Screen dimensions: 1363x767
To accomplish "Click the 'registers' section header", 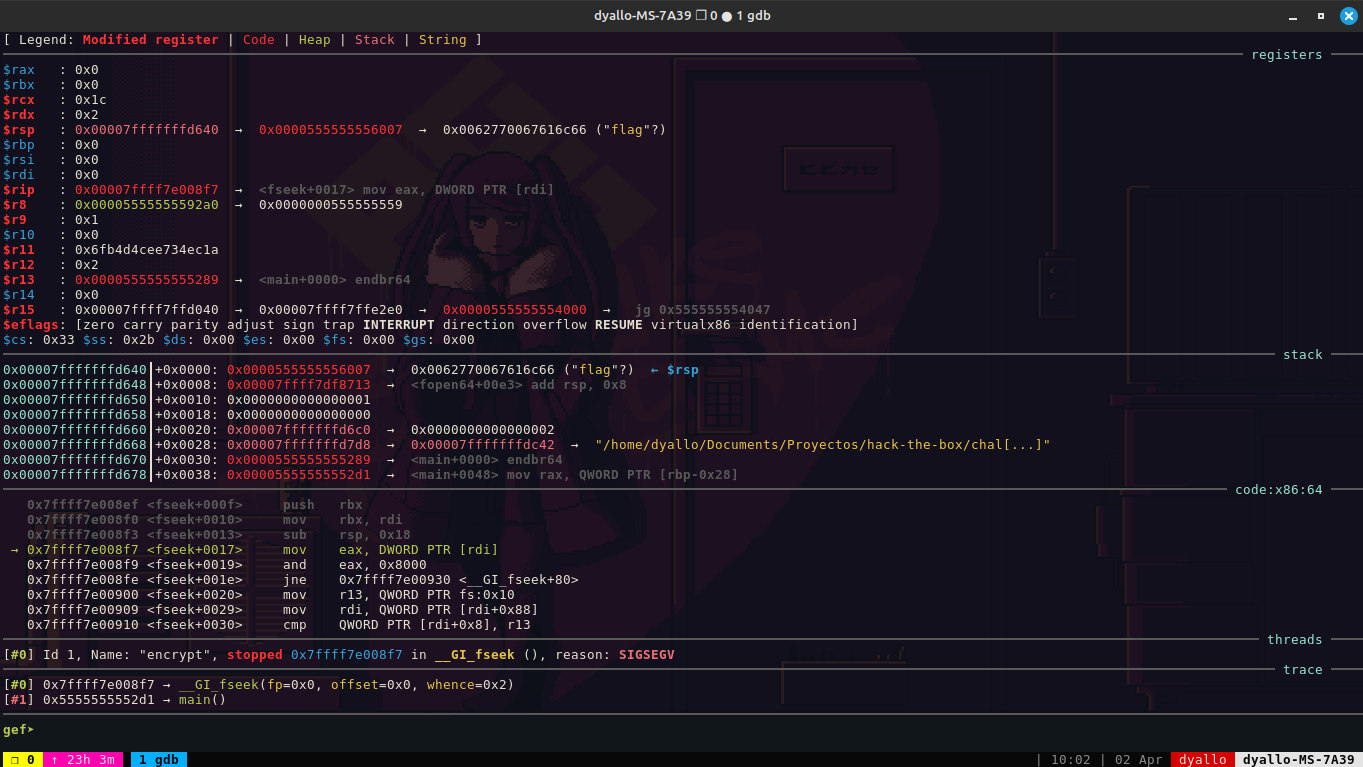I will tap(1286, 55).
